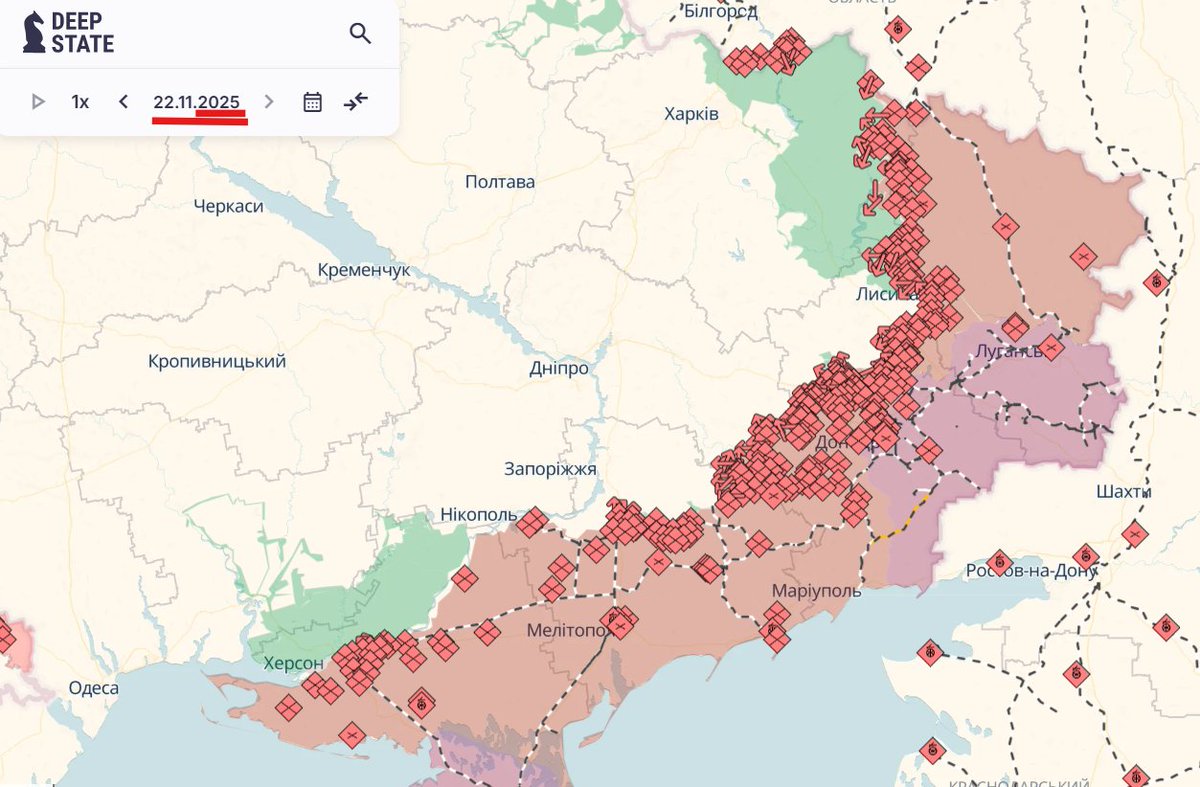Click the Білгород city label

click(721, 11)
